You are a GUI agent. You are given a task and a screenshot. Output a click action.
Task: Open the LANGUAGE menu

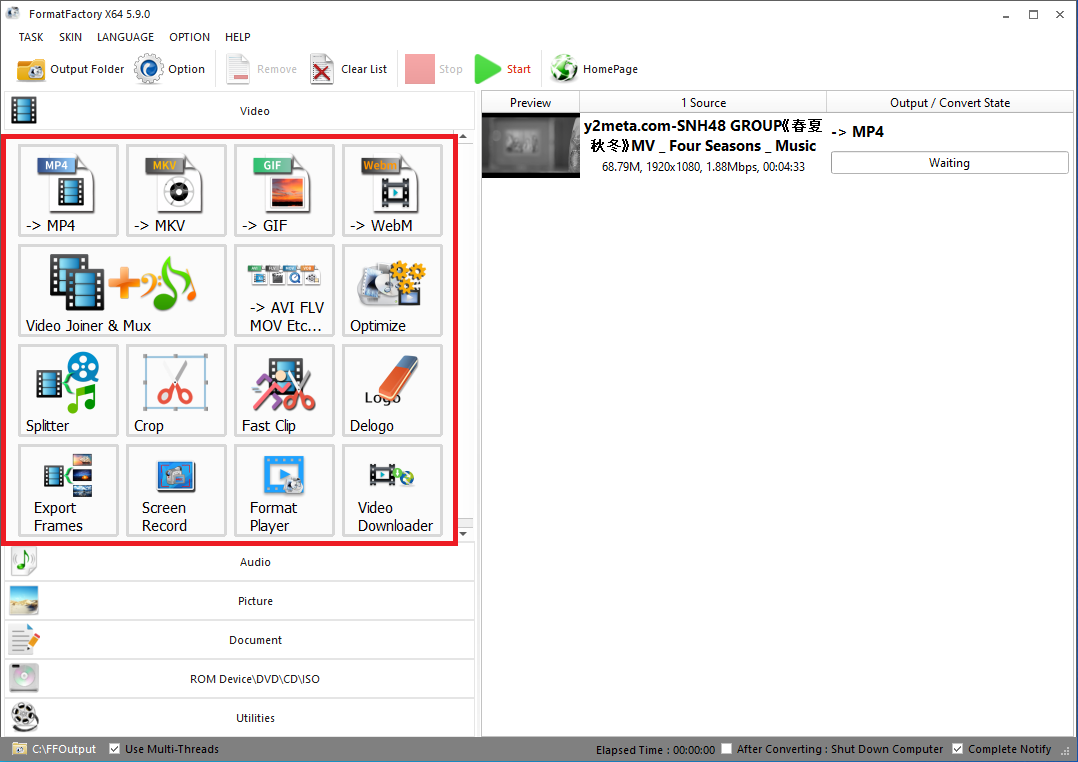coord(125,37)
